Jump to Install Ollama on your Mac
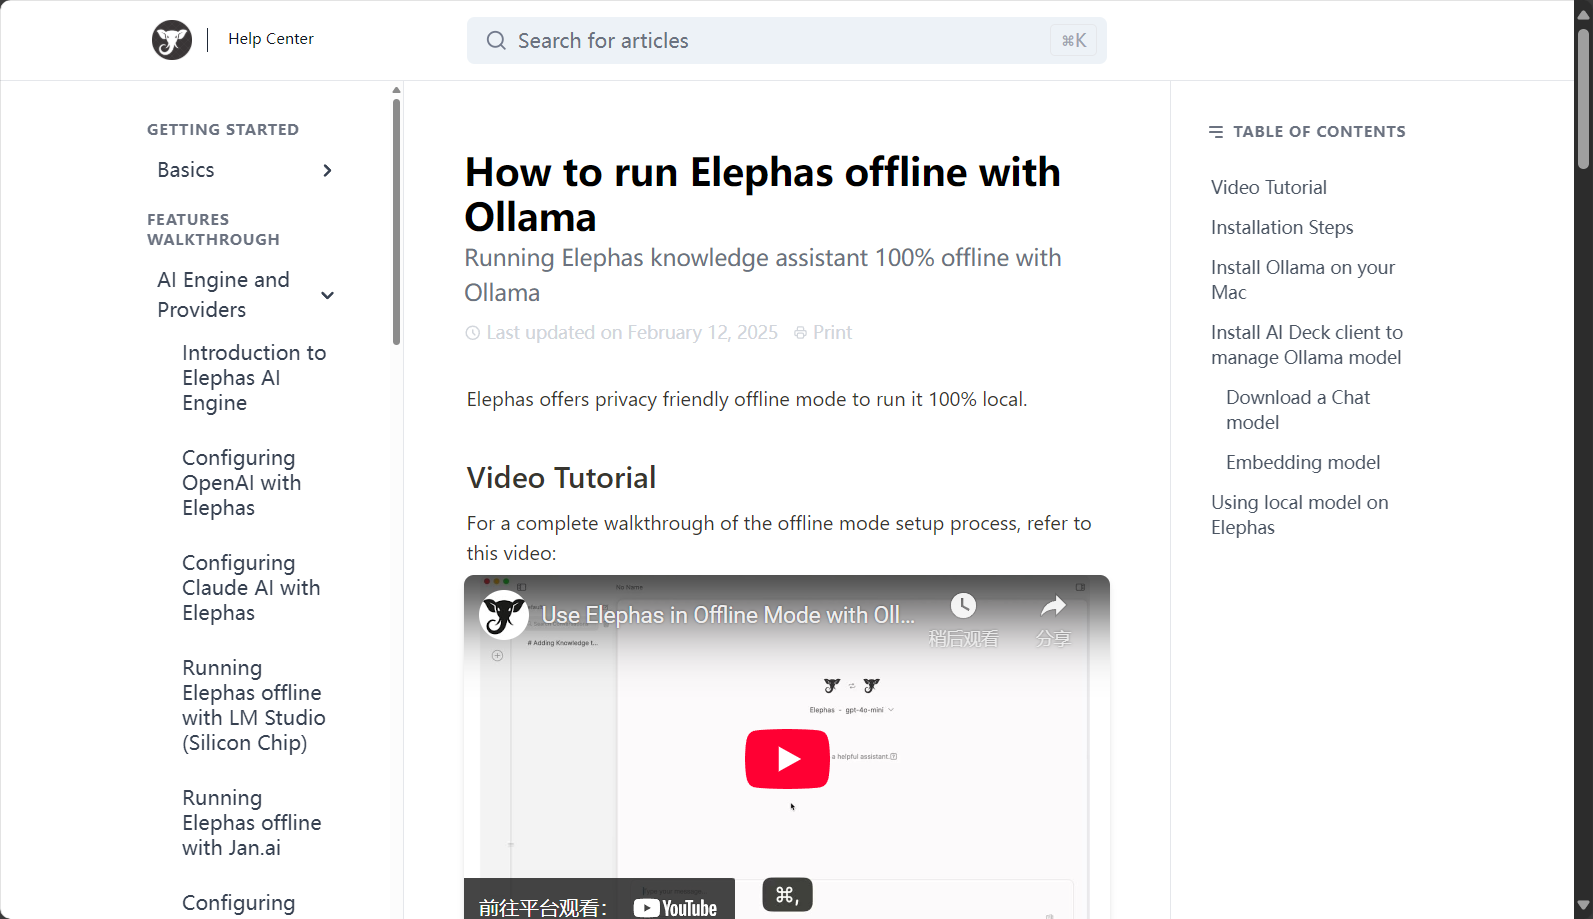This screenshot has height=919, width=1593. point(1303,280)
